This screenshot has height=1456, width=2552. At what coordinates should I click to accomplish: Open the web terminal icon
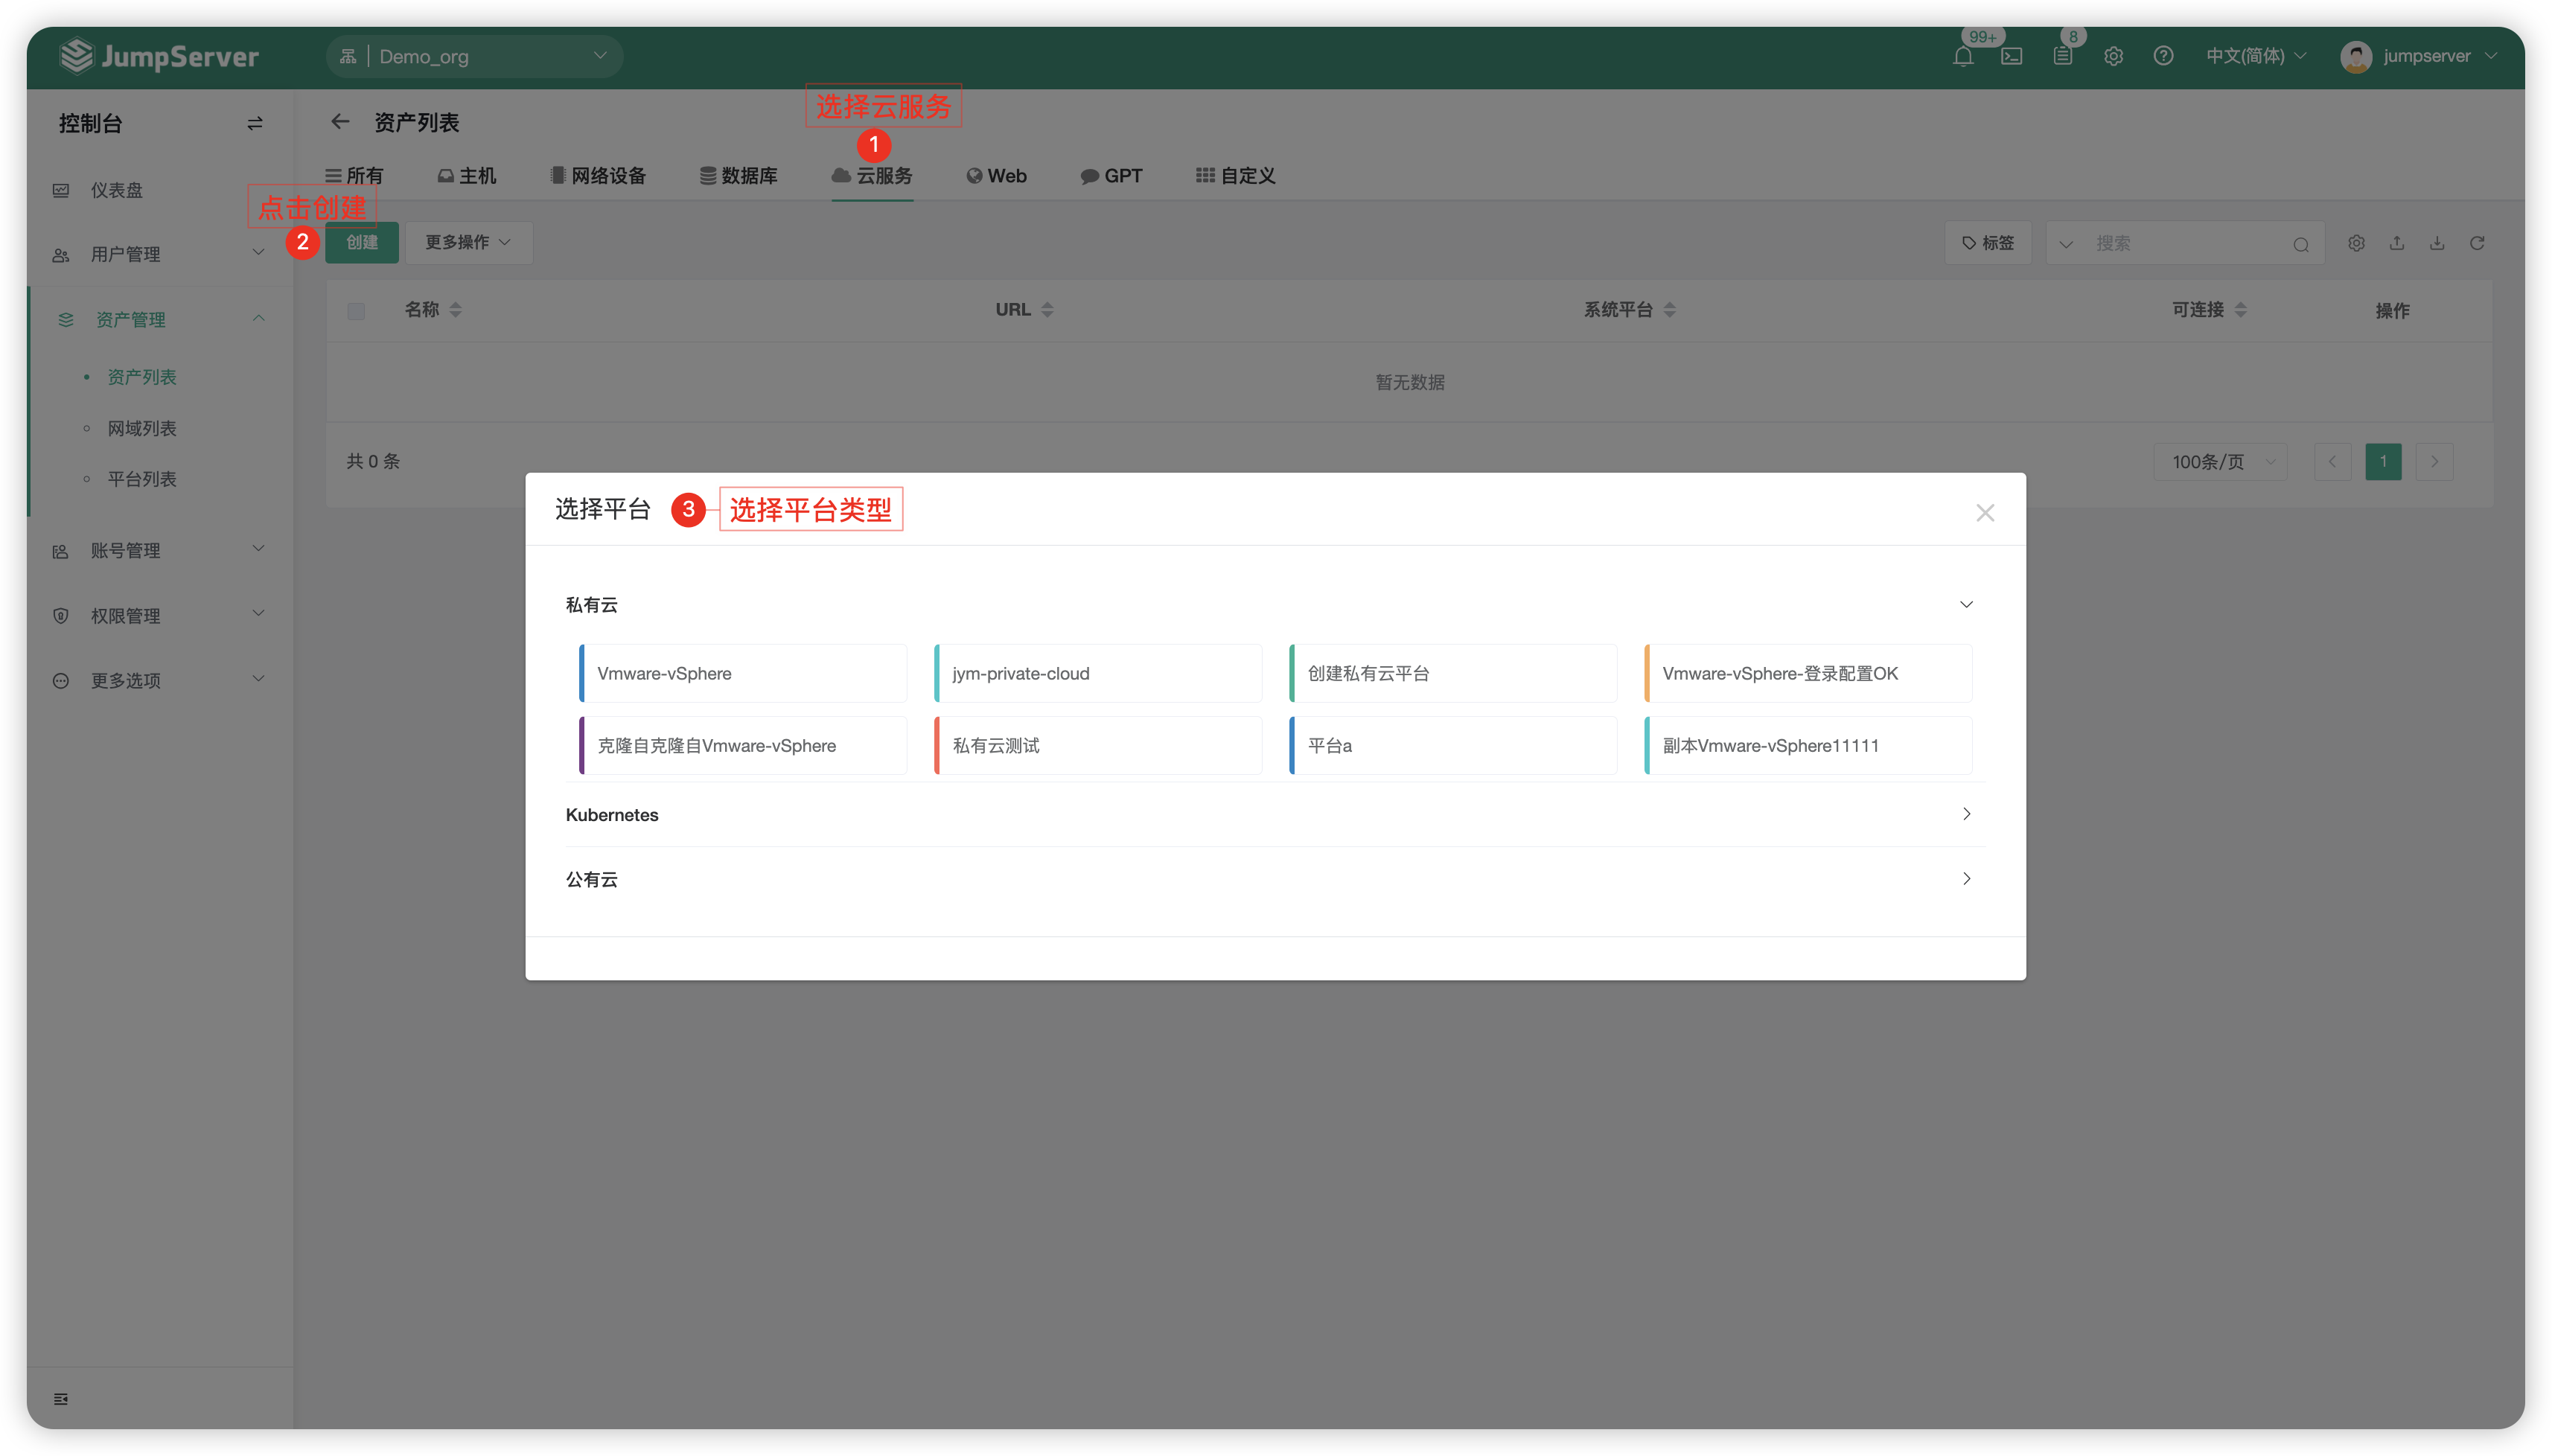click(2012, 56)
